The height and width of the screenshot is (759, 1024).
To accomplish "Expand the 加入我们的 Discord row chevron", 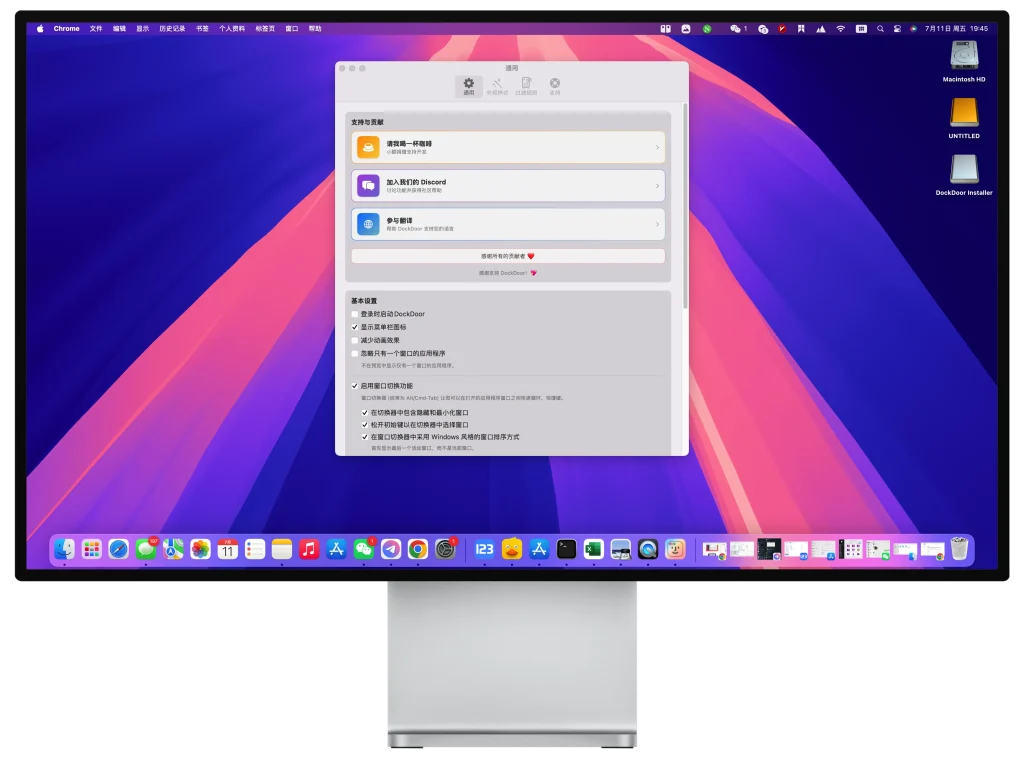I will coord(658,185).
